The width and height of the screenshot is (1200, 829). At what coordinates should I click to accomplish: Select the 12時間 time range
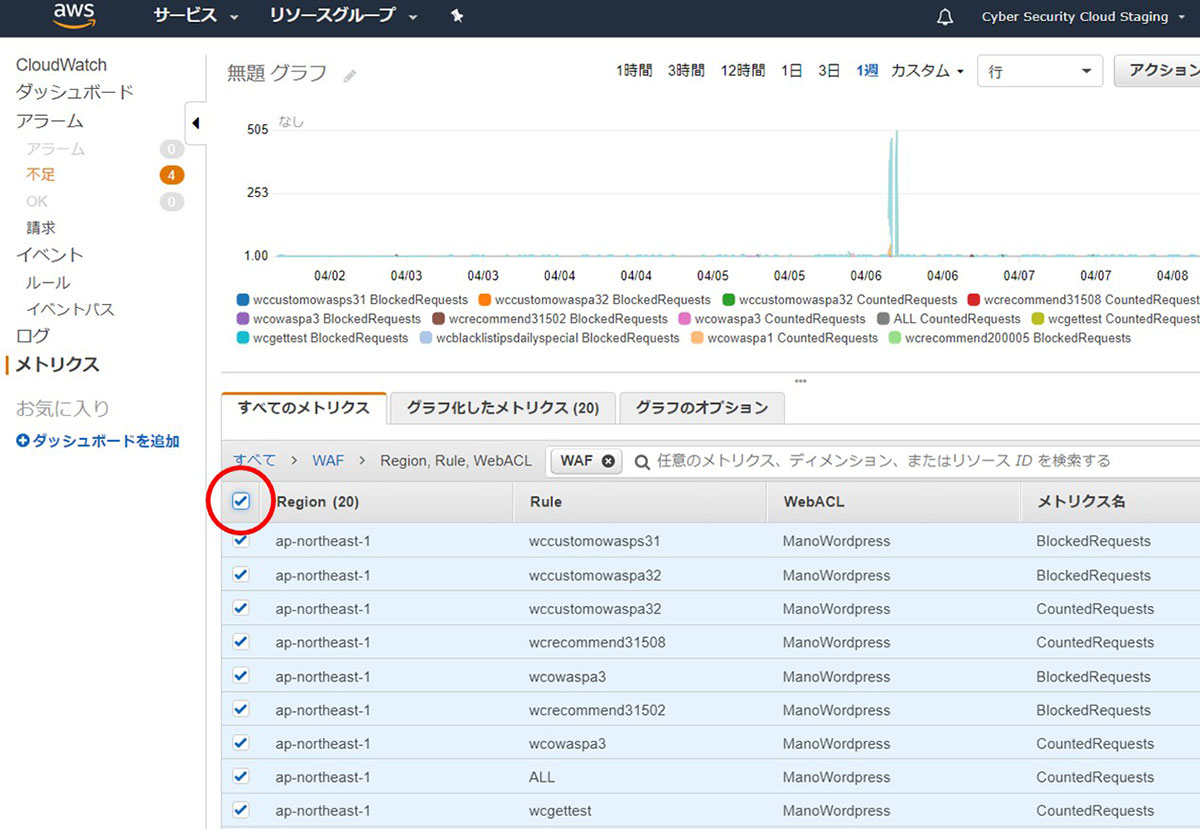pos(742,71)
